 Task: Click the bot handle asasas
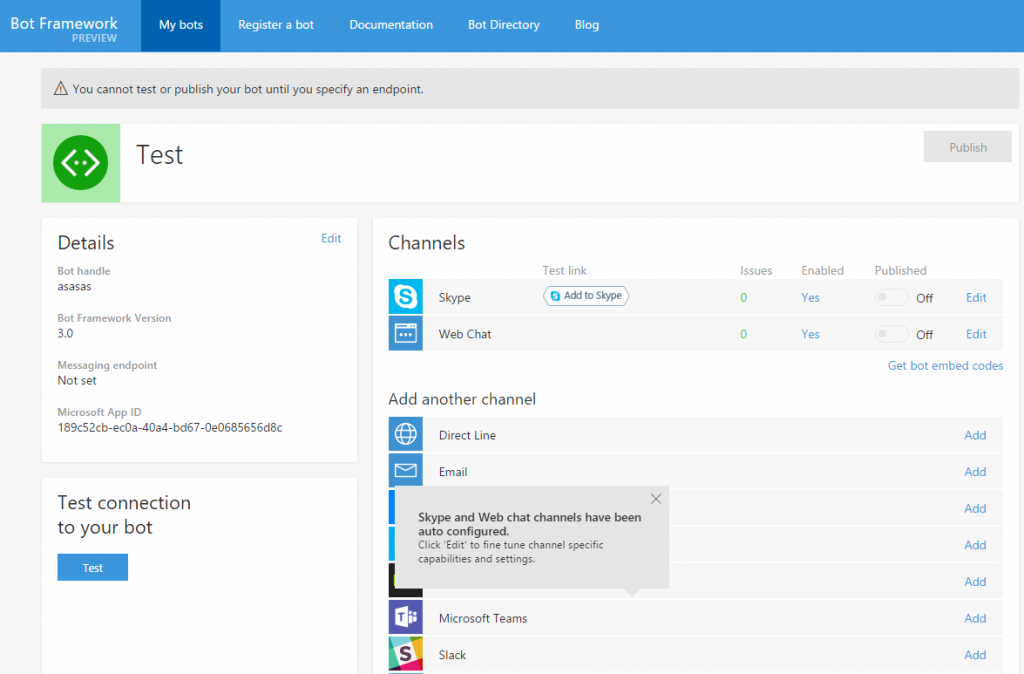point(74,286)
